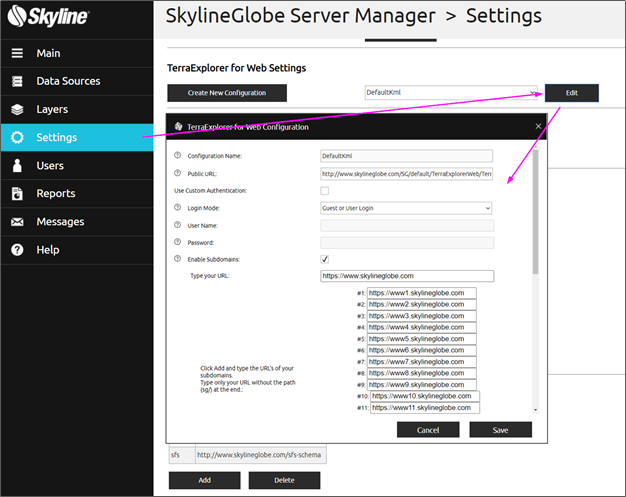Toggle Use Custom Authentication checkbox
The width and height of the screenshot is (626, 497).
pyautogui.click(x=325, y=191)
